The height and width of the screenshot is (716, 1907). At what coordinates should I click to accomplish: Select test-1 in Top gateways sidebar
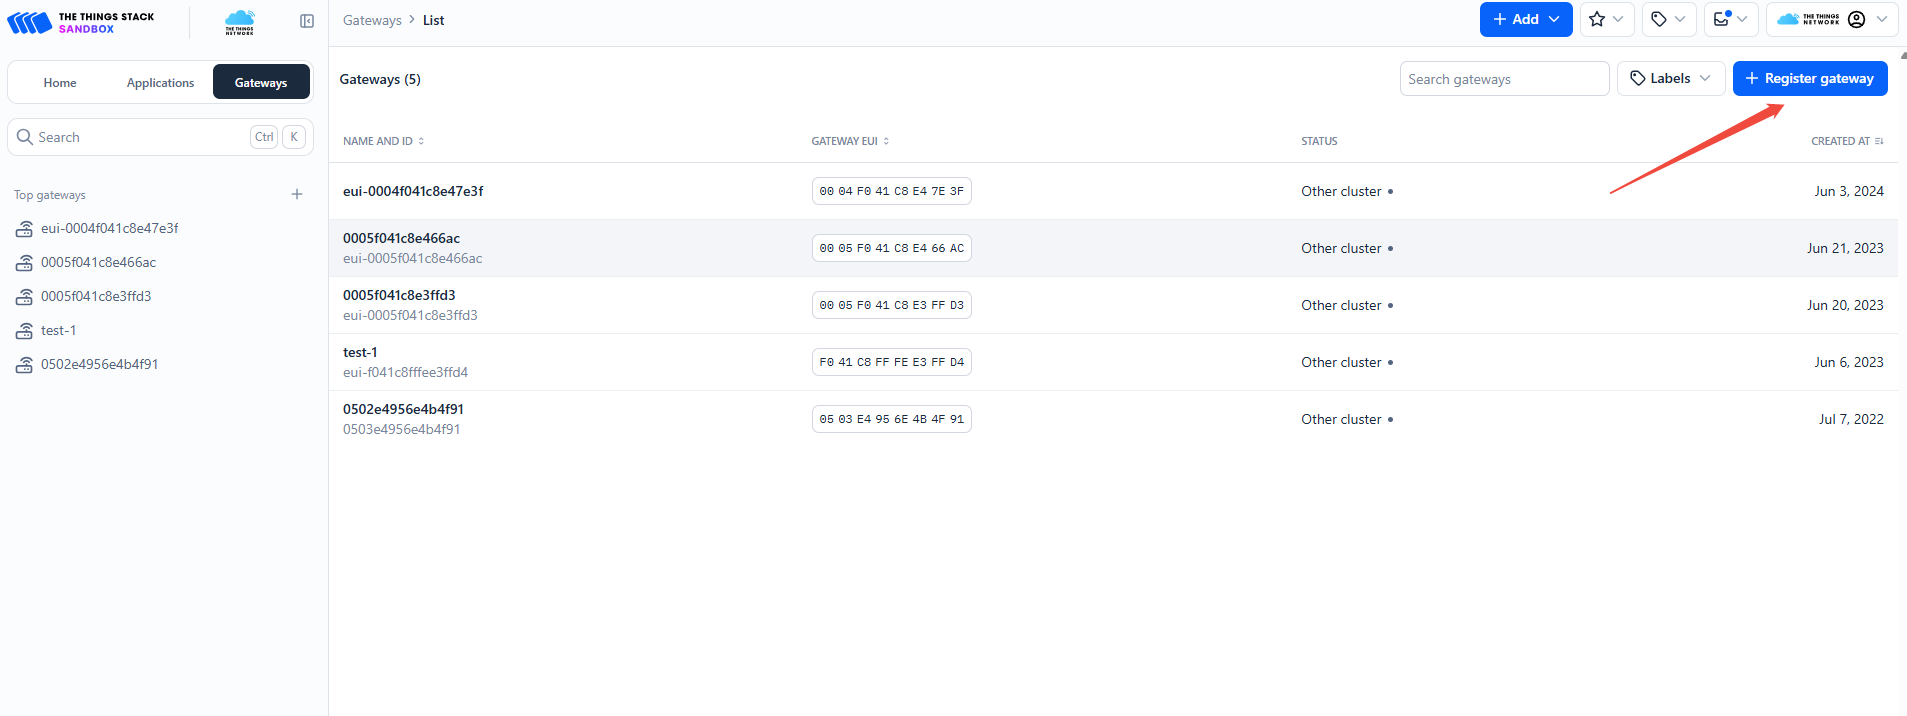[59, 331]
